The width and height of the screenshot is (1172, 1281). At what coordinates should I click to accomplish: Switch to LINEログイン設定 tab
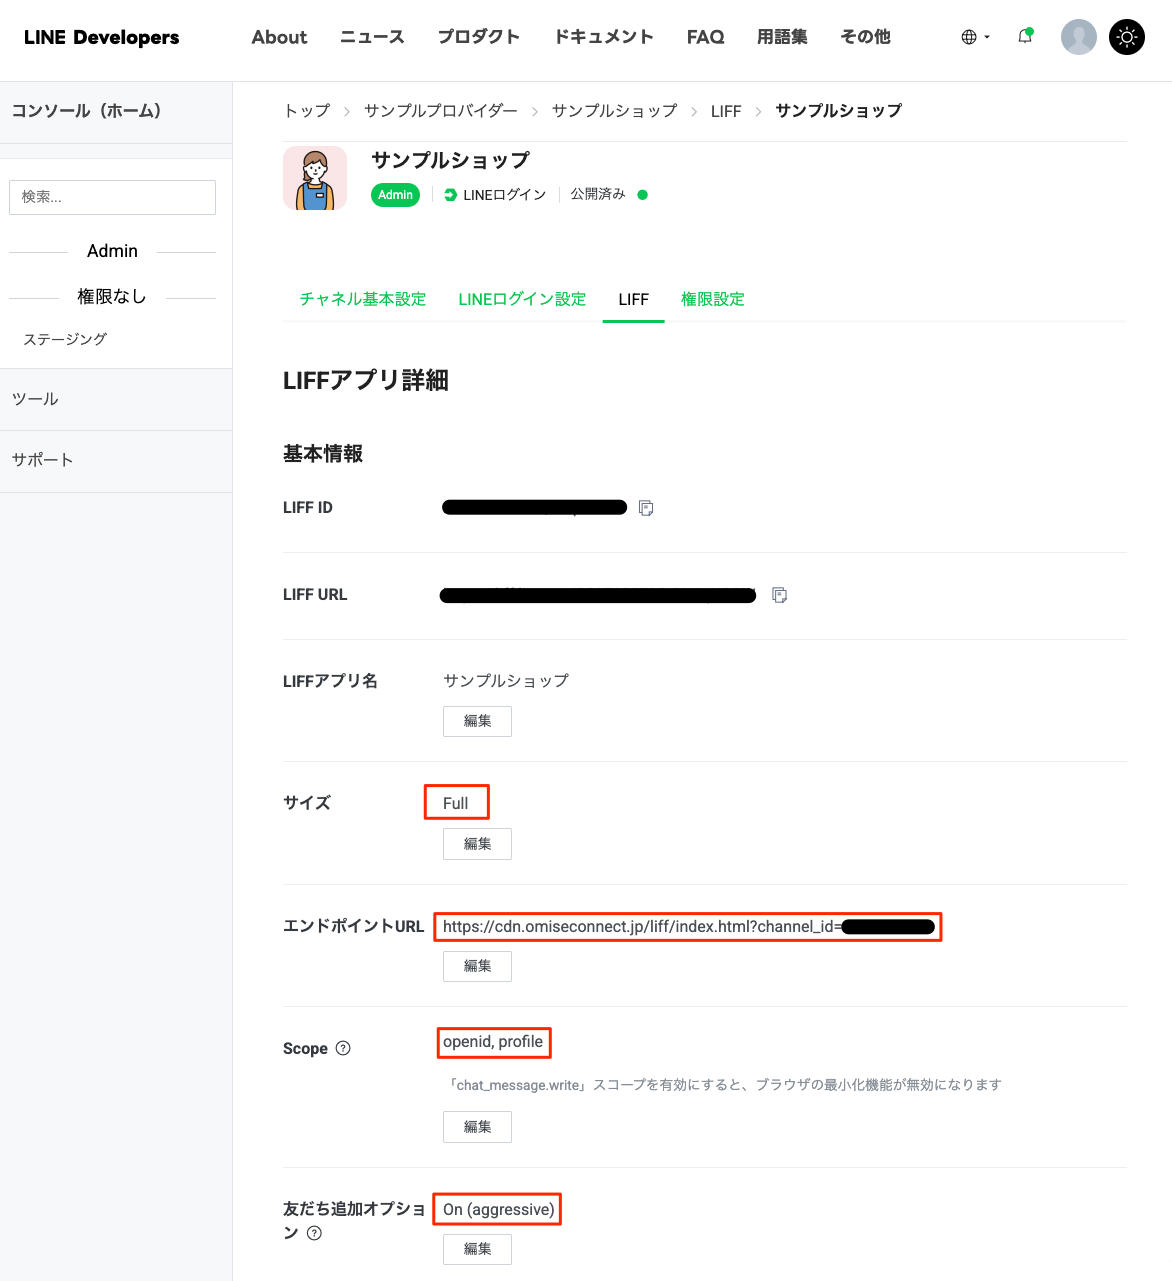pyautogui.click(x=522, y=299)
